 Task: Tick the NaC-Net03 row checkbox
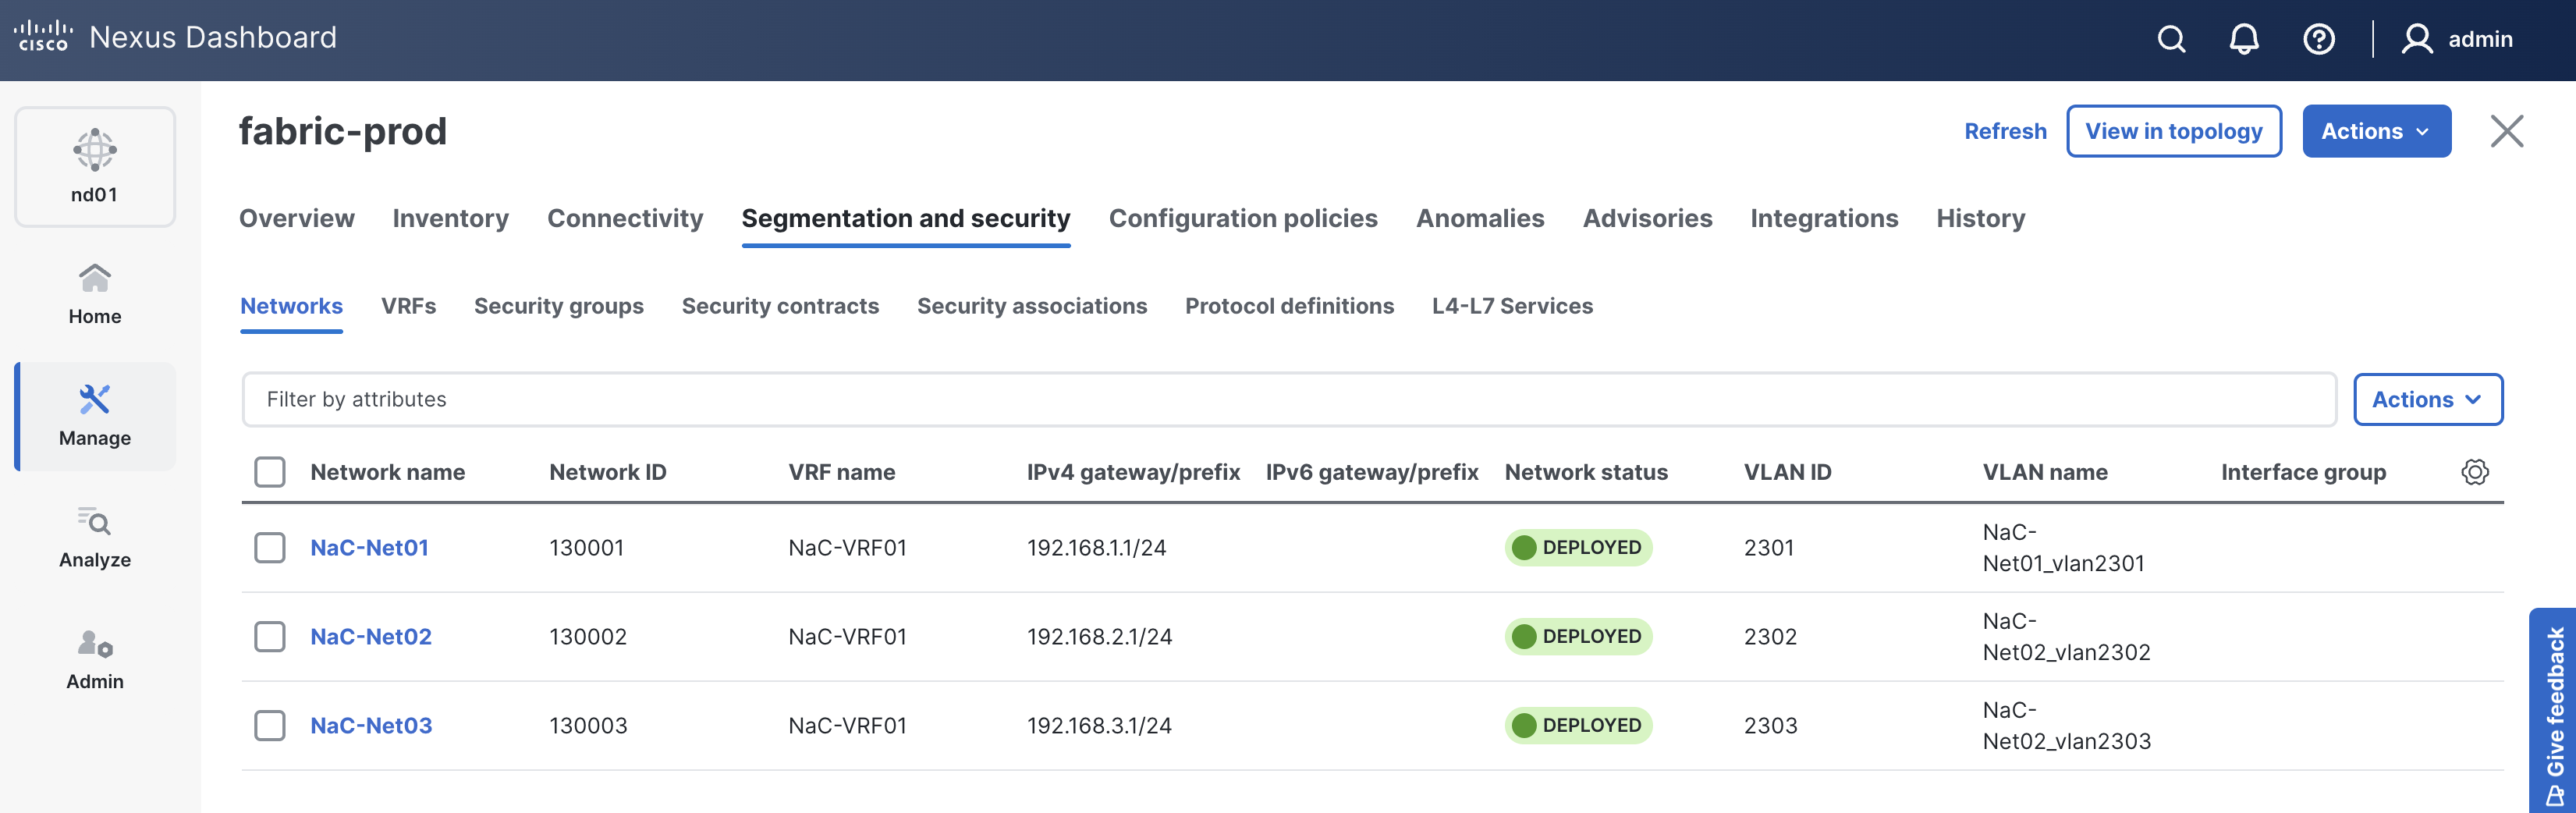(270, 725)
